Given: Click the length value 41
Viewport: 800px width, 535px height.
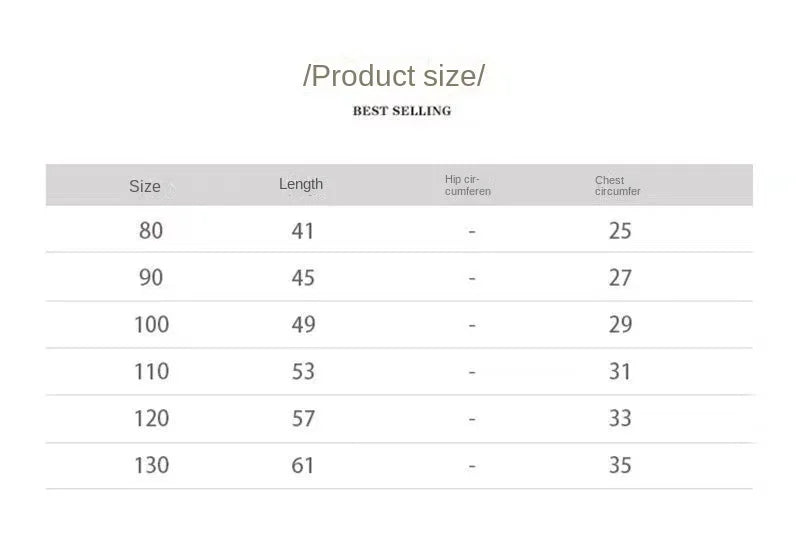Looking at the screenshot, I should (x=303, y=231).
